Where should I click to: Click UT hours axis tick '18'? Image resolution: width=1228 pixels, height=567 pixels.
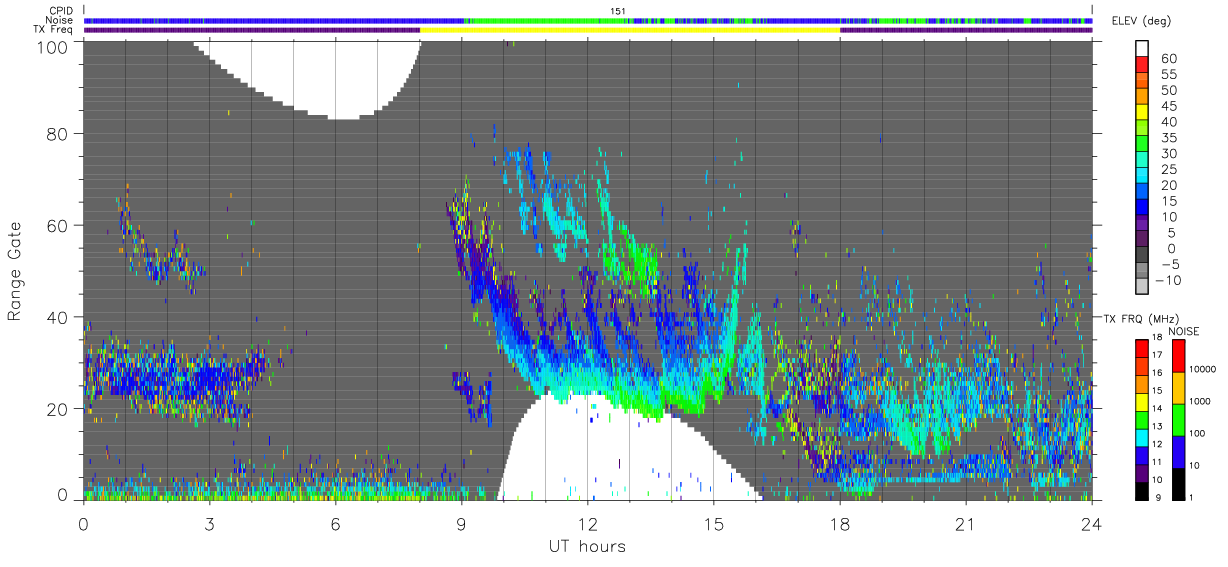(840, 524)
